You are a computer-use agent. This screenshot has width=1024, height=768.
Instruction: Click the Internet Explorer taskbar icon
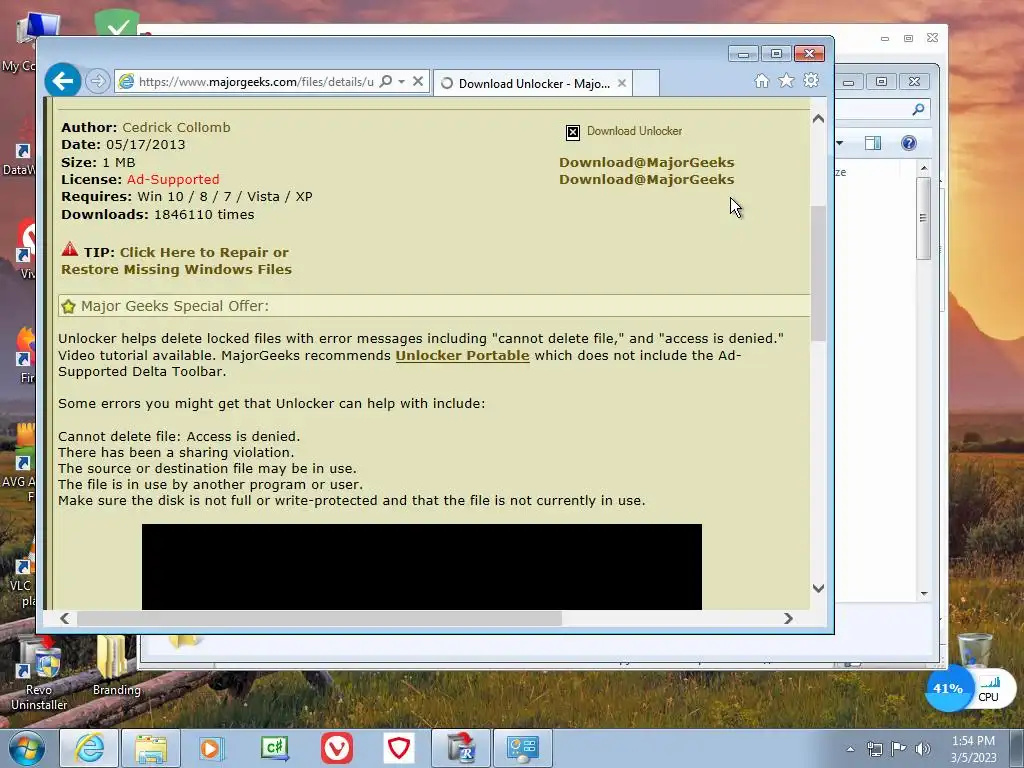pos(89,748)
